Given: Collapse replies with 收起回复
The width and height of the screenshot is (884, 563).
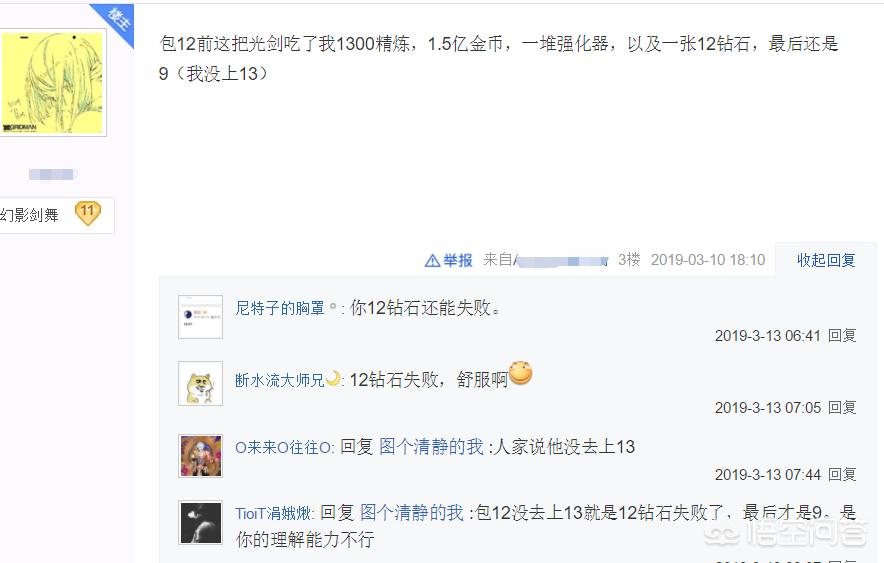Looking at the screenshot, I should (x=826, y=260).
